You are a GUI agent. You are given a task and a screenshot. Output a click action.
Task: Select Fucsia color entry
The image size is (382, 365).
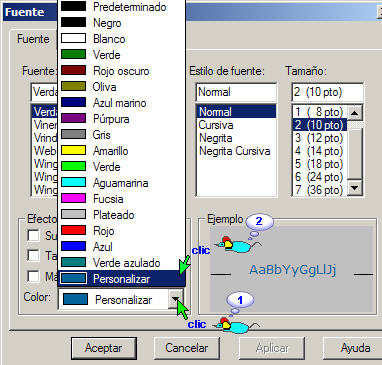coord(122,199)
